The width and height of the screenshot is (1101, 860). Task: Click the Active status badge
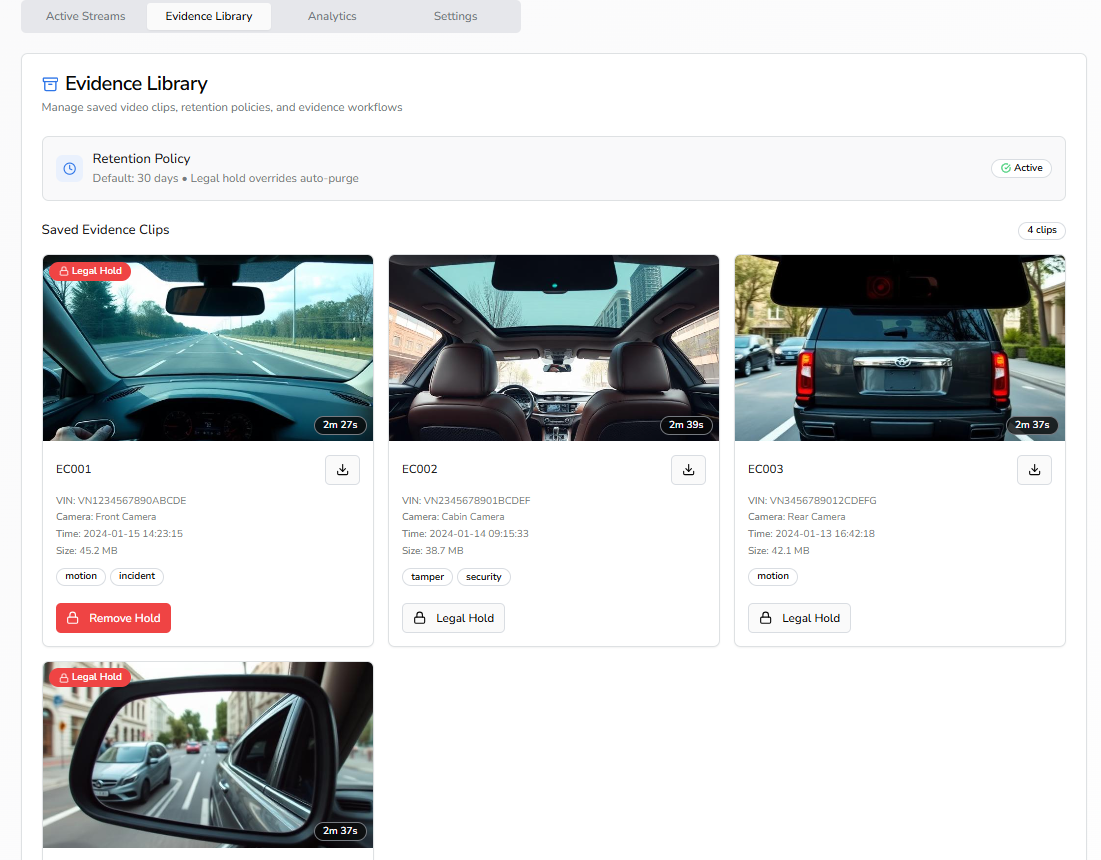(x=1021, y=168)
